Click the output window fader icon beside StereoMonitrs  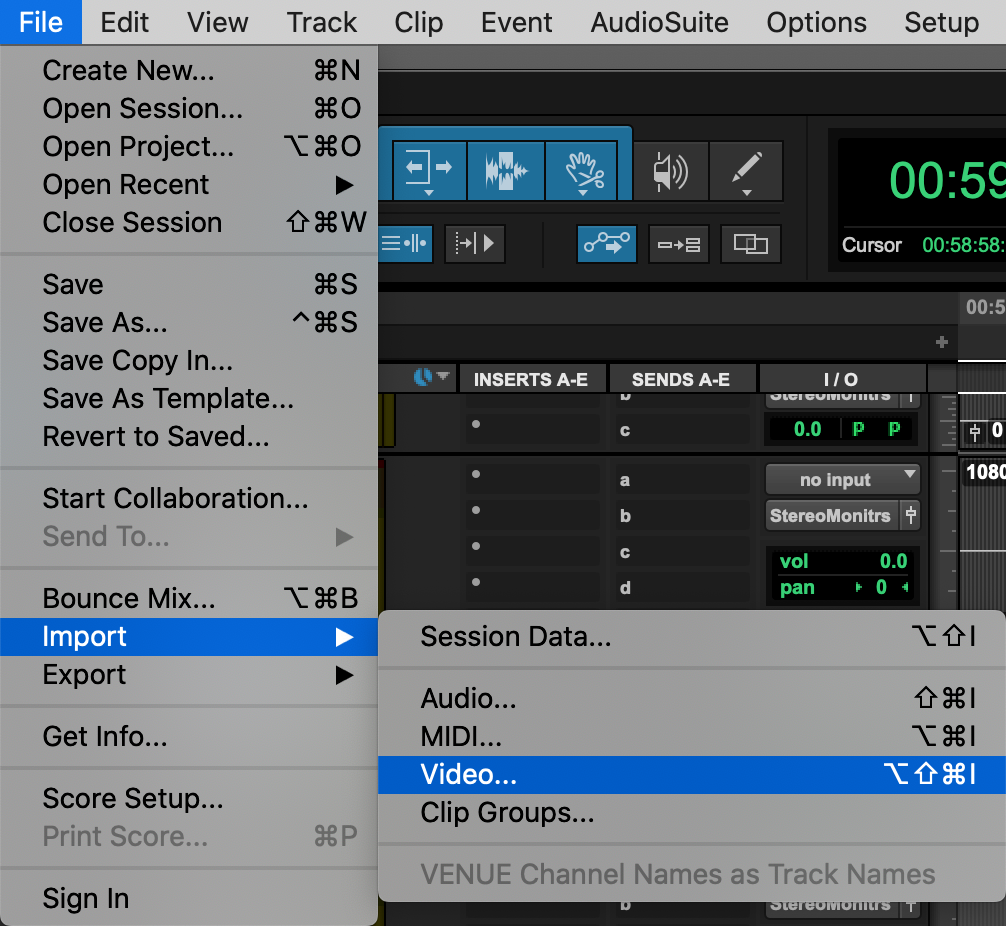[x=910, y=515]
